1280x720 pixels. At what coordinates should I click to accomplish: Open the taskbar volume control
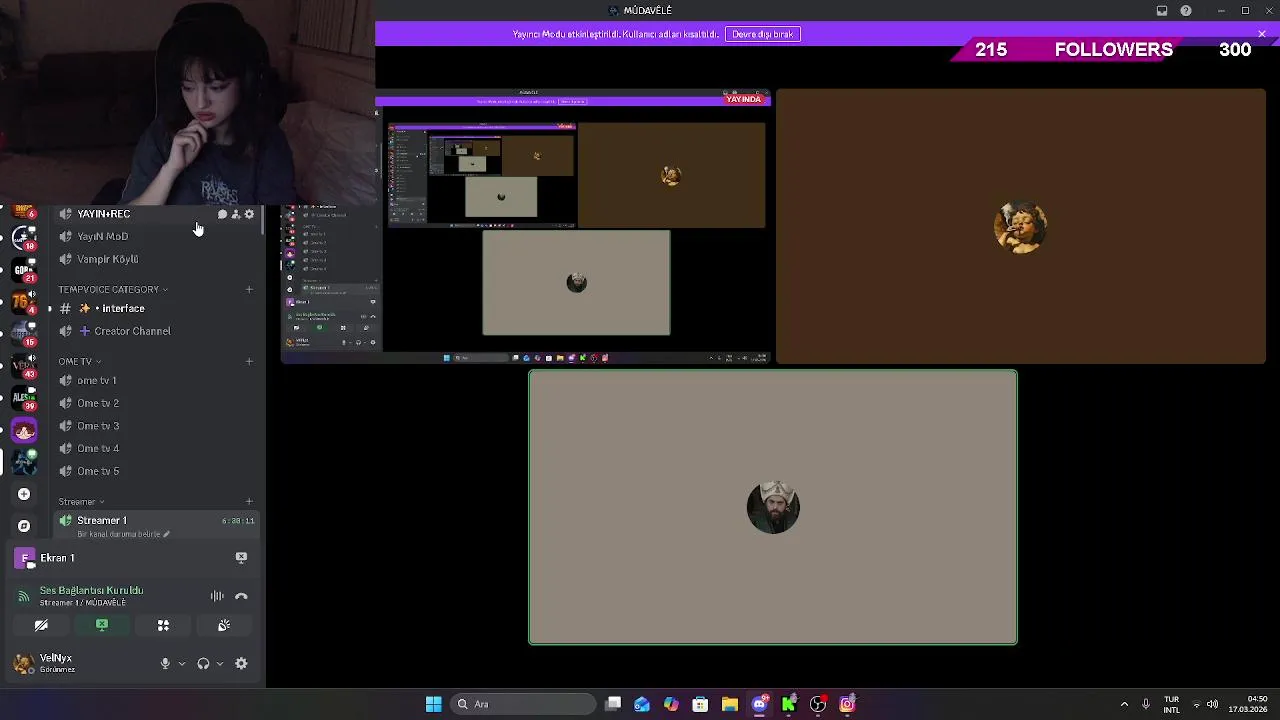click(x=1213, y=704)
